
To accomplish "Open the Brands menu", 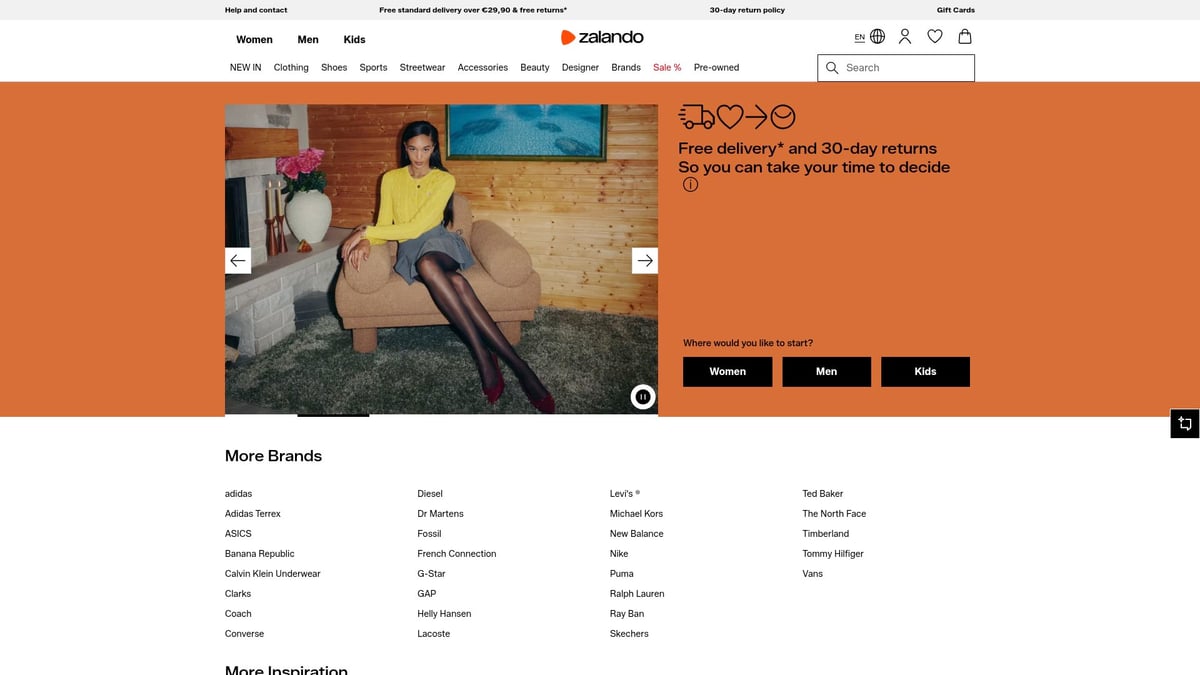I will point(626,68).
